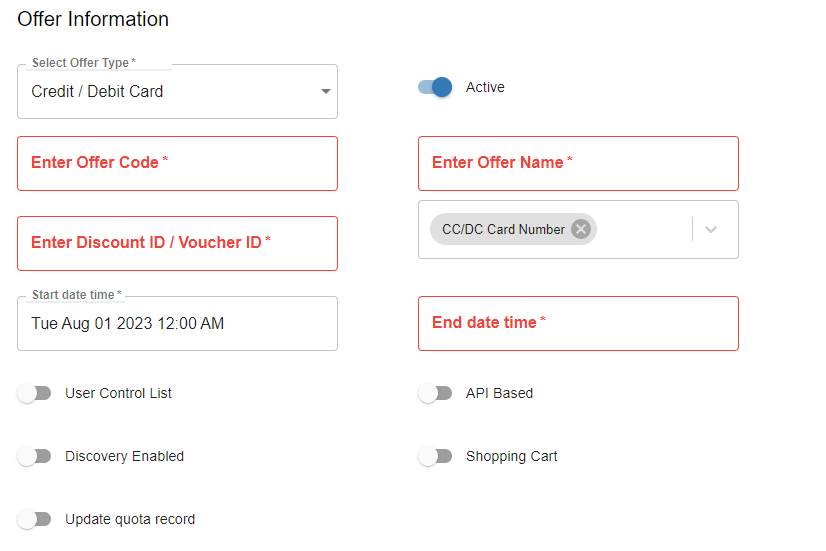Focus the Enter Offer Code field
This screenshot has width=826, height=551.
pyautogui.click(x=177, y=163)
